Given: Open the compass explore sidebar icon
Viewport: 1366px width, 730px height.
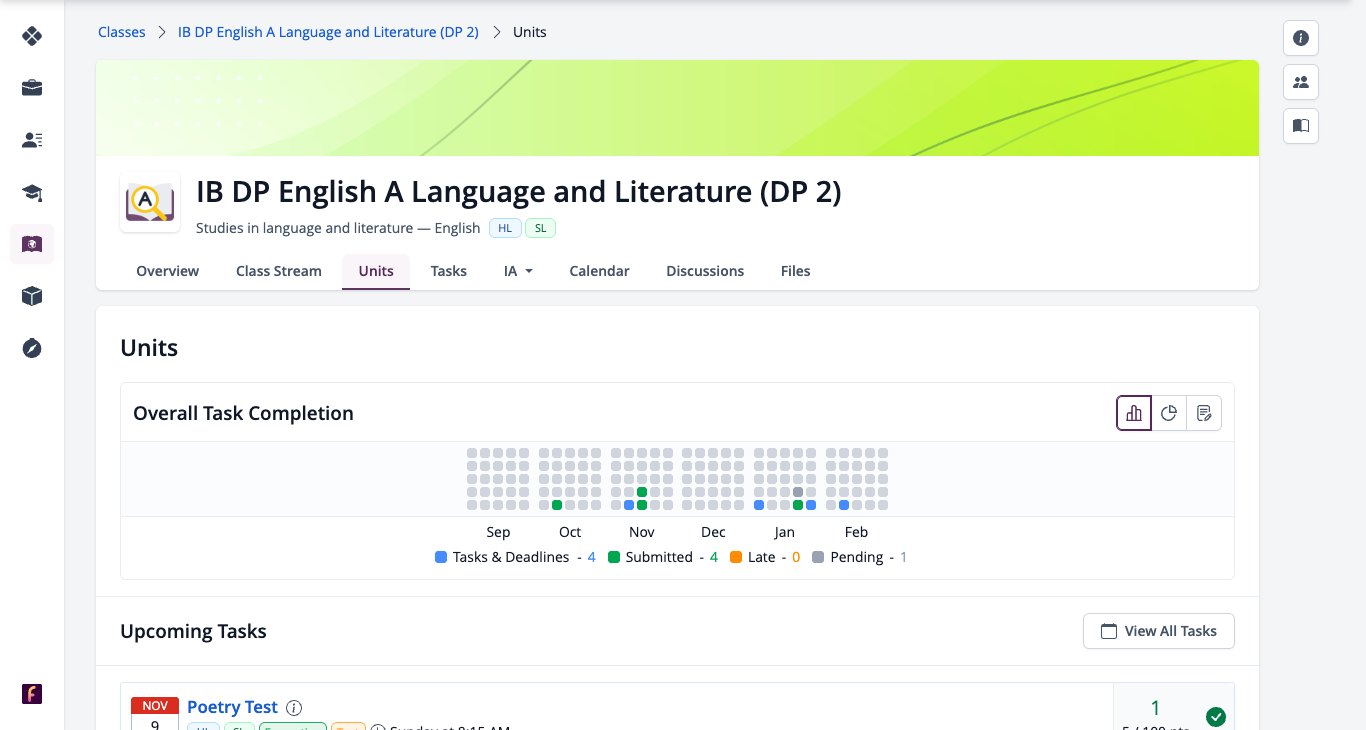Looking at the screenshot, I should point(32,348).
